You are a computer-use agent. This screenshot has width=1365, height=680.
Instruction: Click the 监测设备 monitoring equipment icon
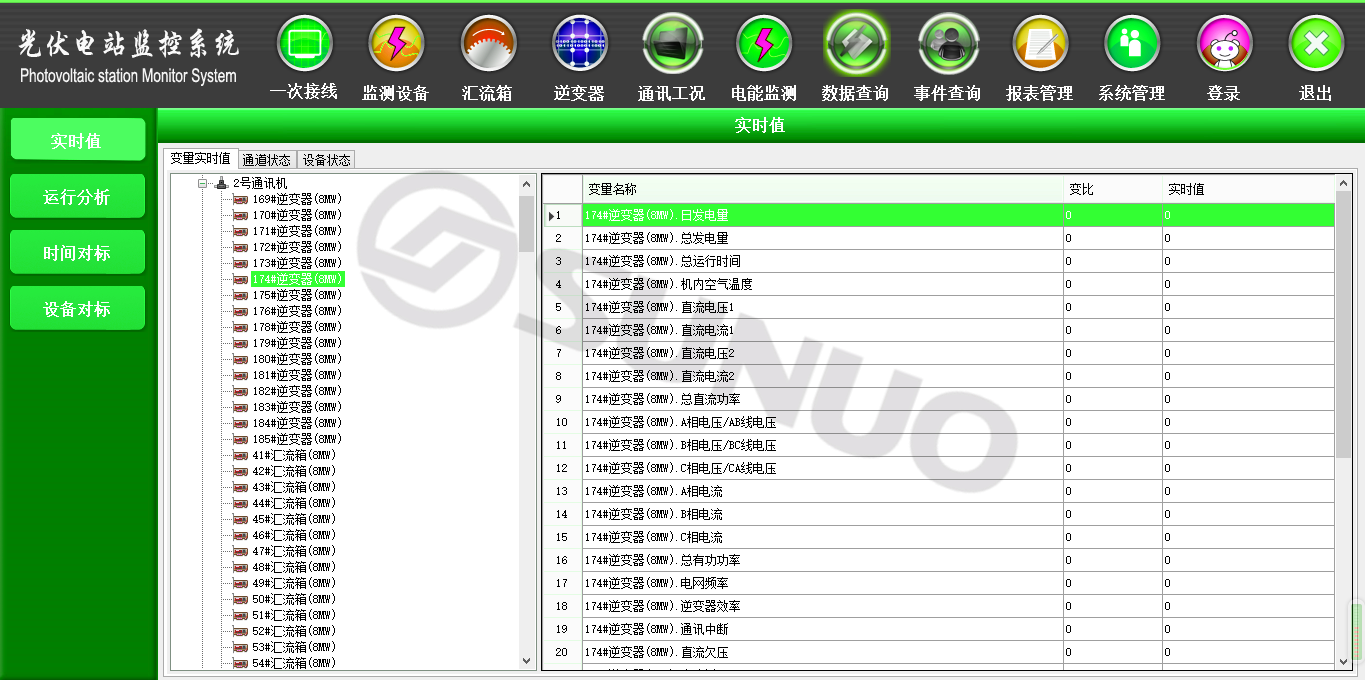[396, 45]
